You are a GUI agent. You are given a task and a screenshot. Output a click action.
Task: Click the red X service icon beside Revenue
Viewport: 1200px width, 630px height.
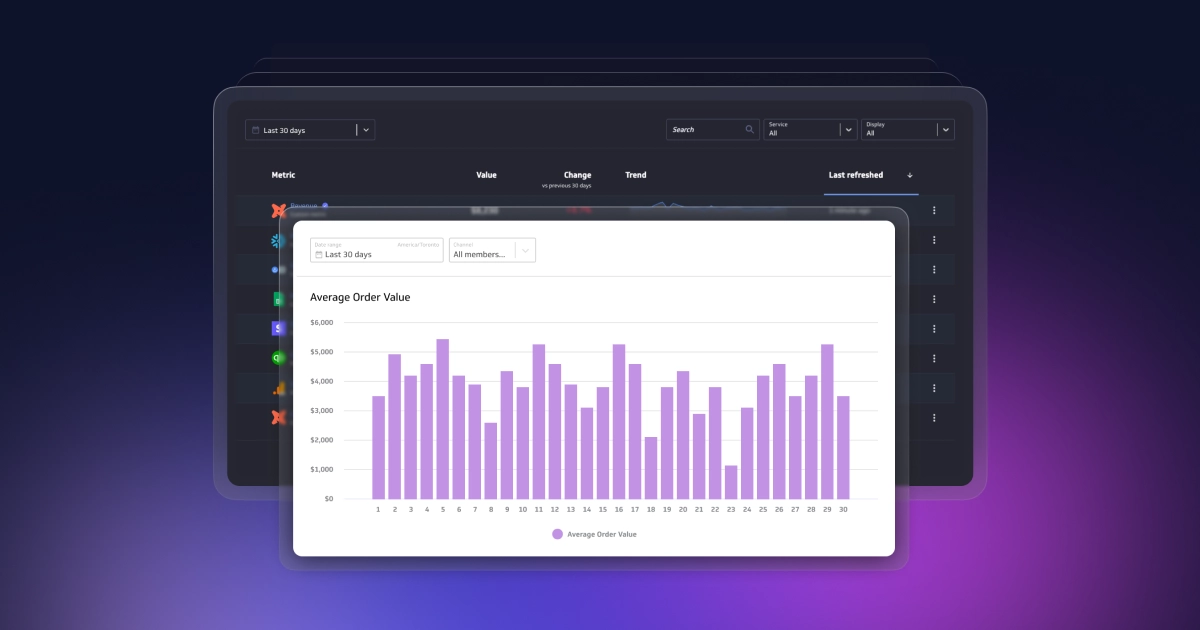(x=277, y=210)
